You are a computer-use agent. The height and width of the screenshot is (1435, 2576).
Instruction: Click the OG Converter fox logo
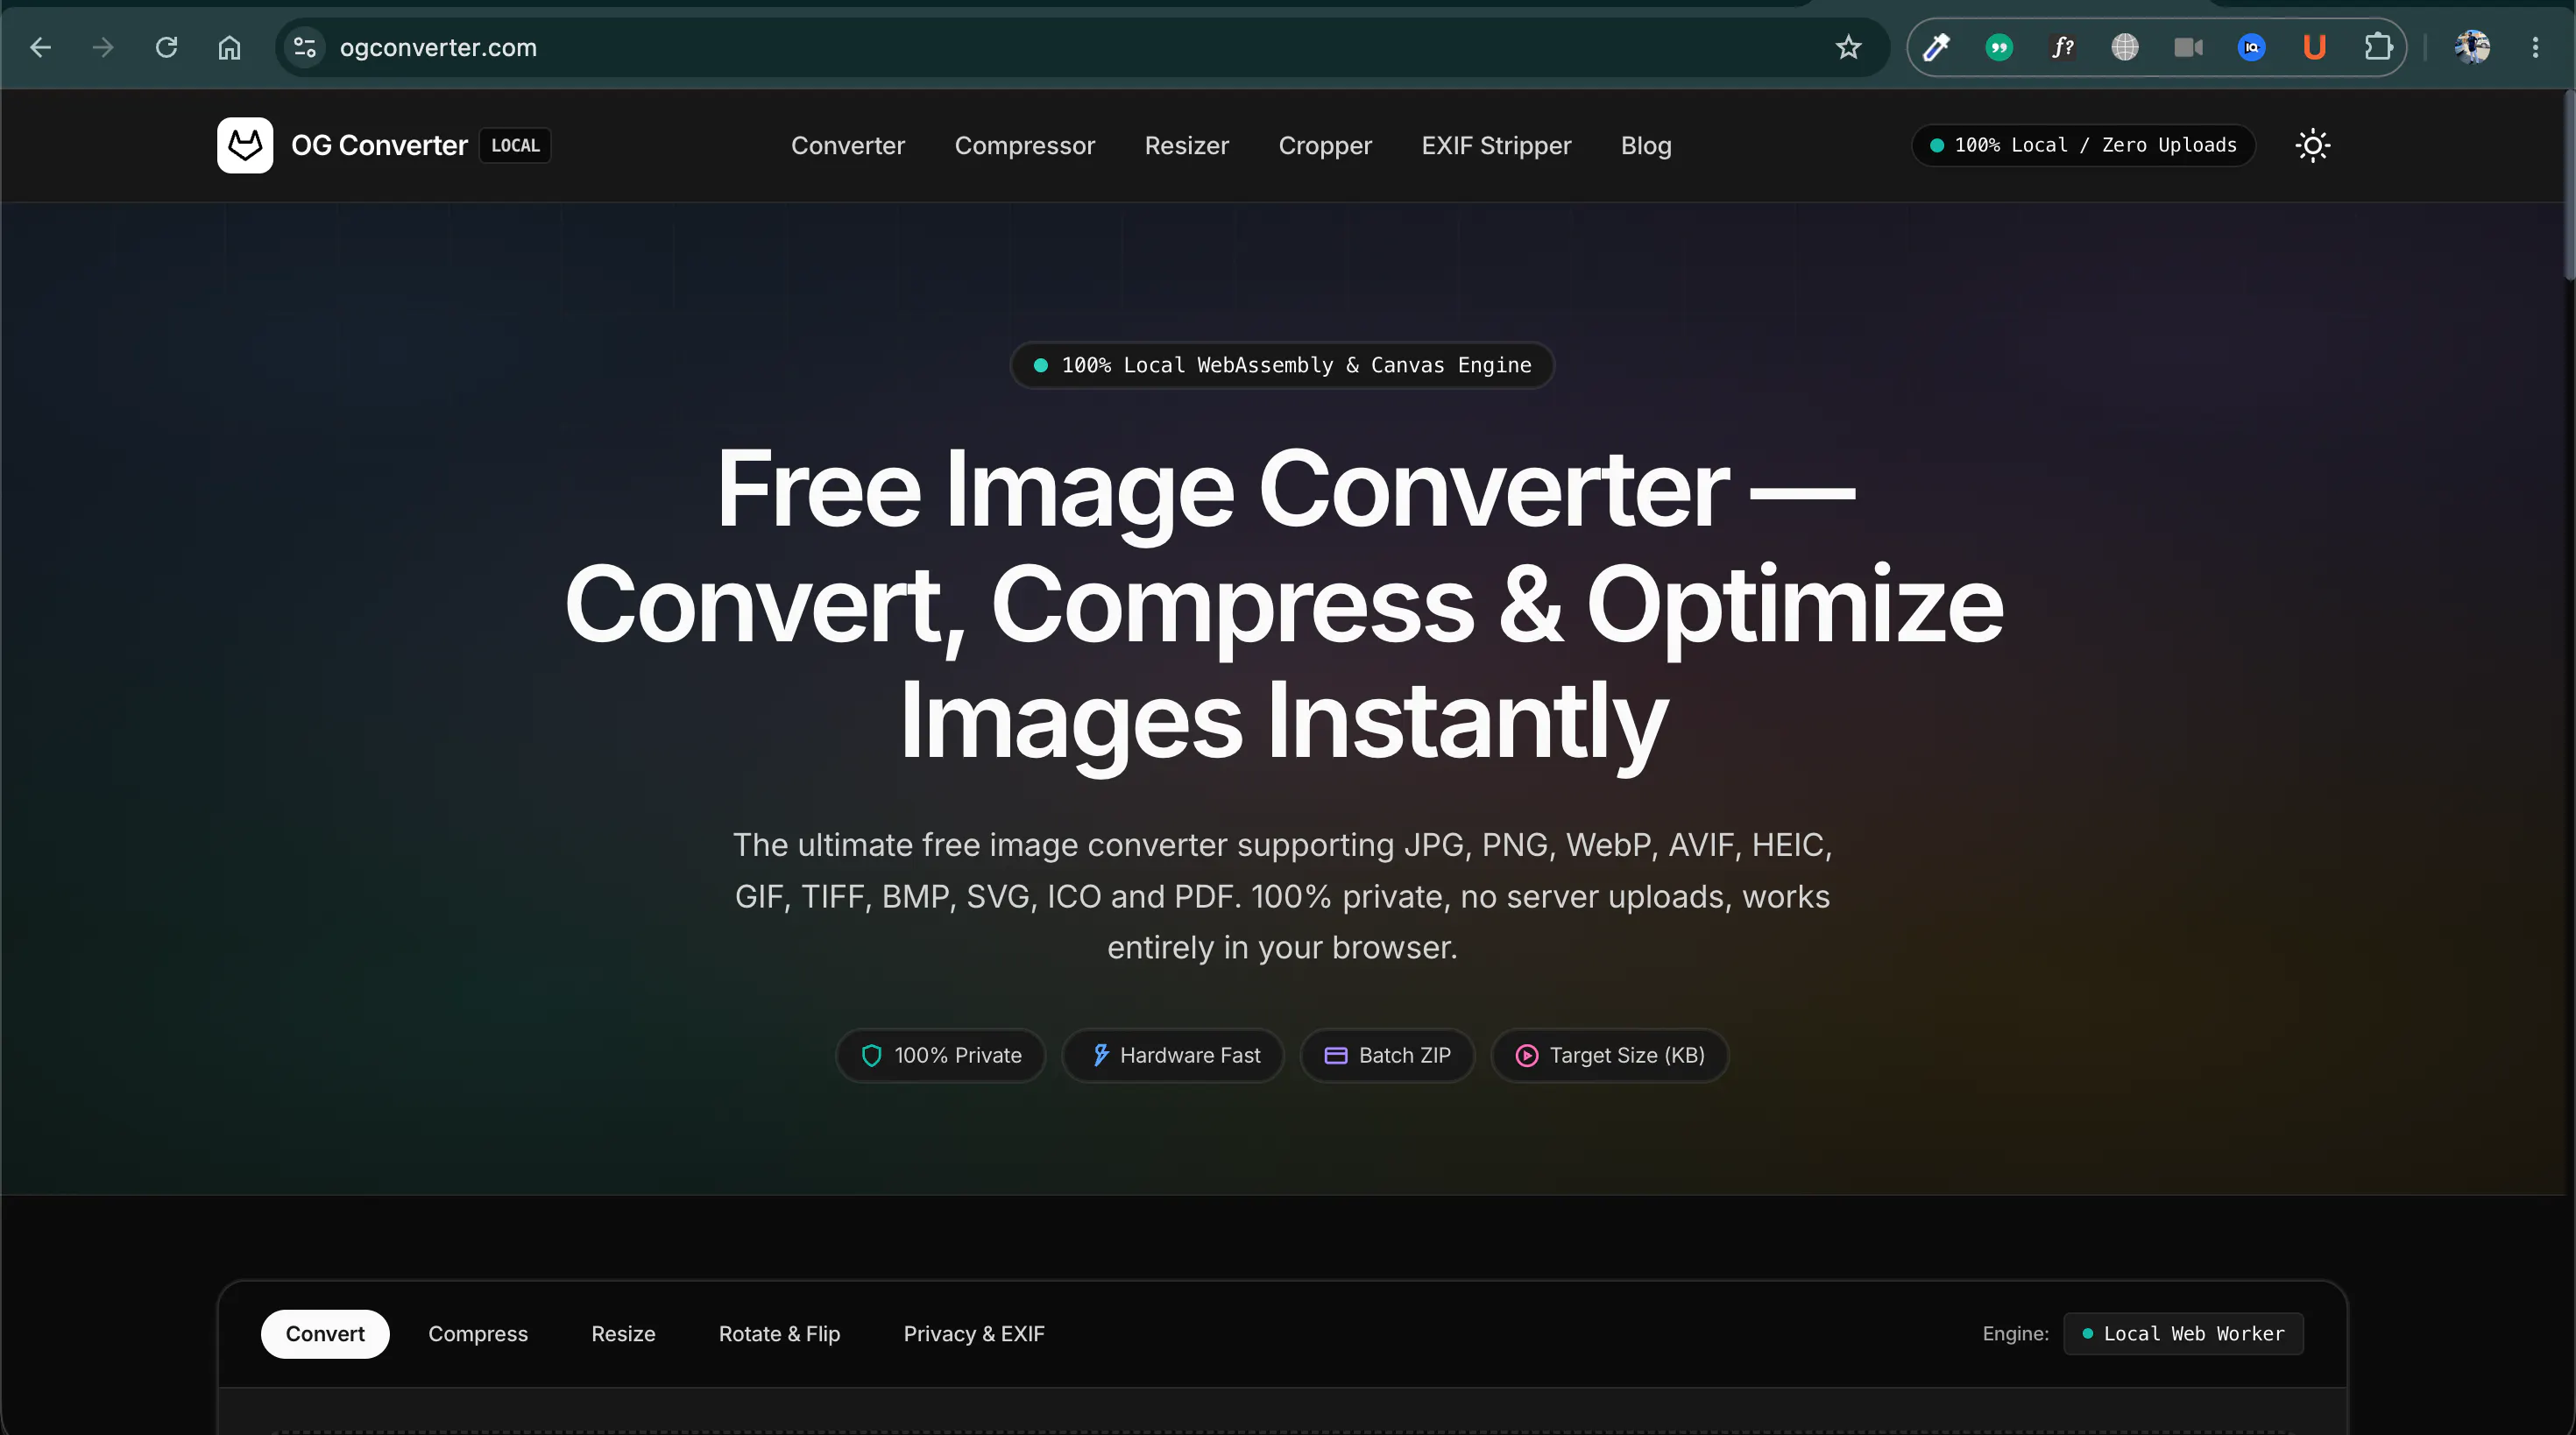pos(245,145)
